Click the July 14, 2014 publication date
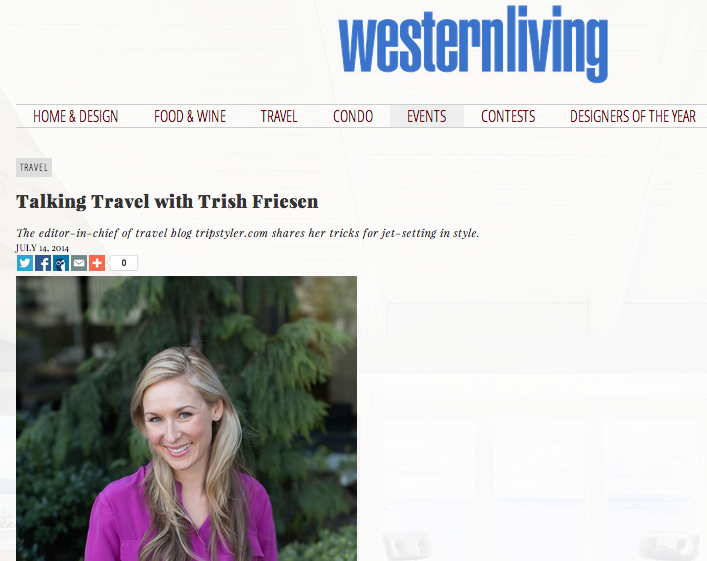Image resolution: width=707 pixels, height=561 pixels. 42,248
